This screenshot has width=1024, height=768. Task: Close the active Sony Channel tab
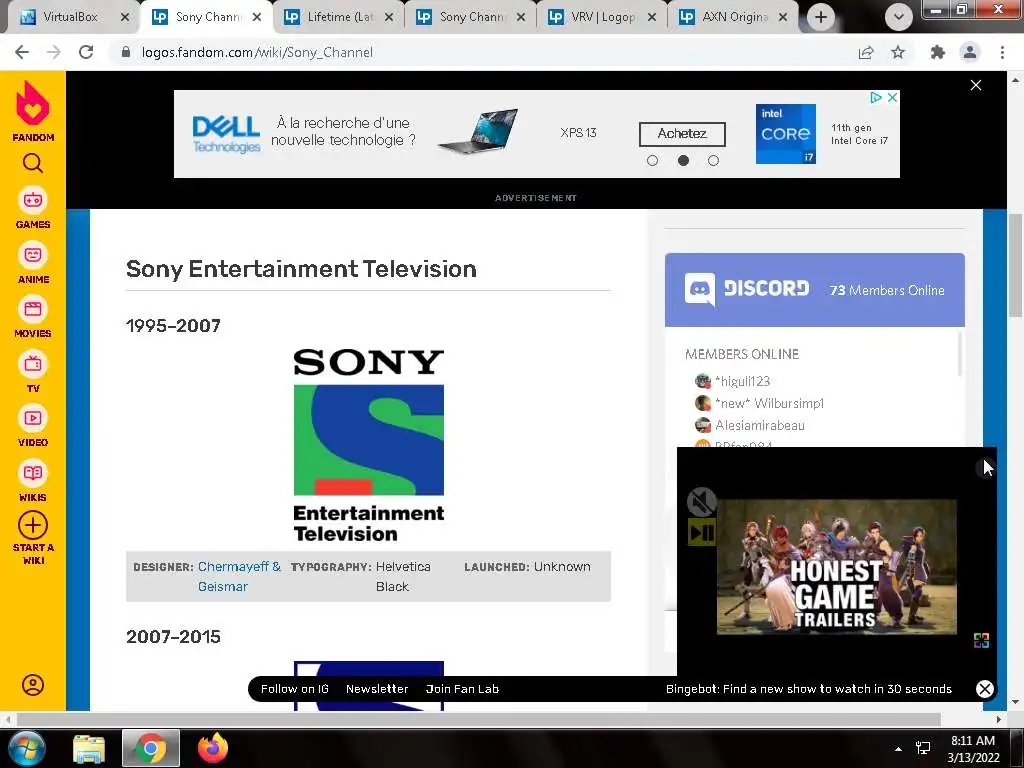[257, 17]
